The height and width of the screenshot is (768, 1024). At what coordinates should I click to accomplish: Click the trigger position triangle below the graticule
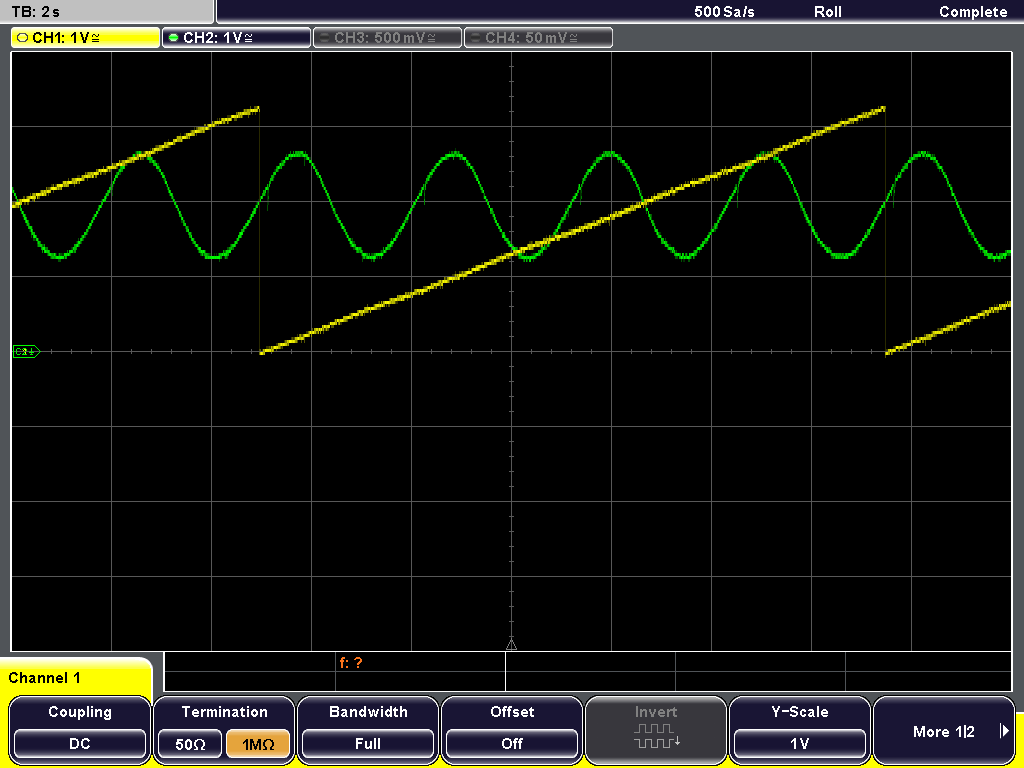coord(511,645)
